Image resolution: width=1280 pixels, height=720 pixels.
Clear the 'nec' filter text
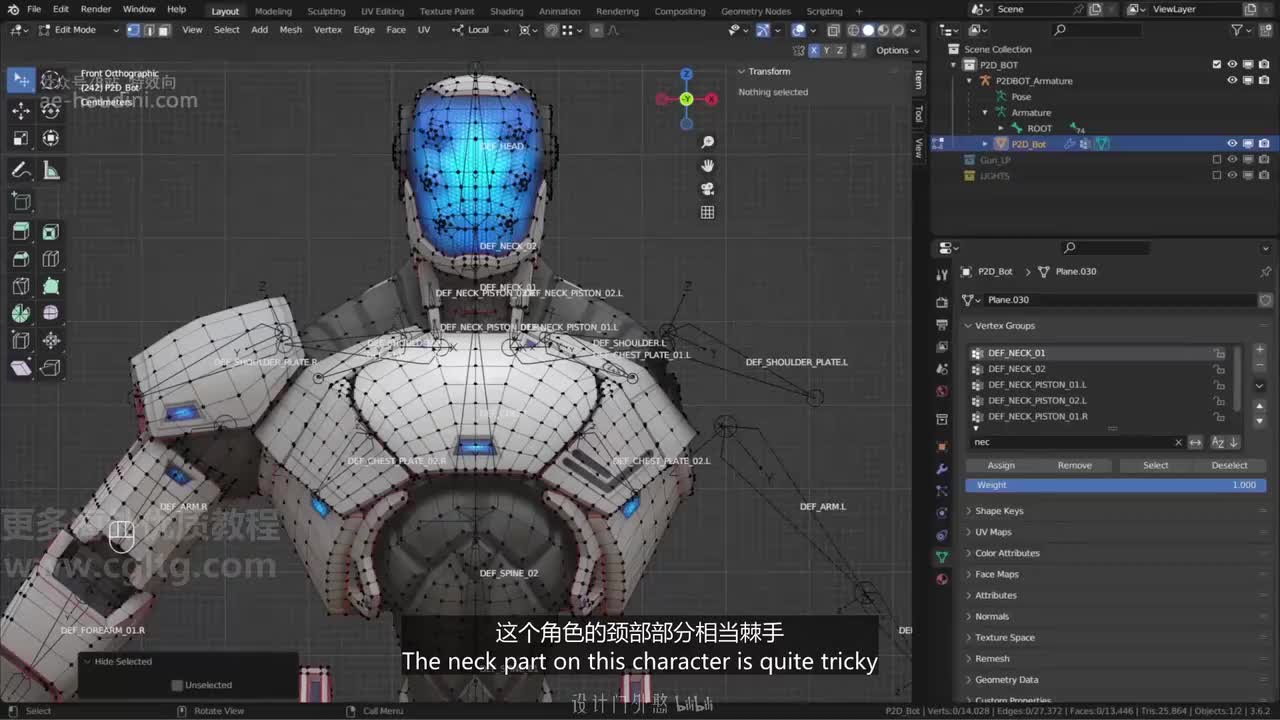tap(1178, 442)
